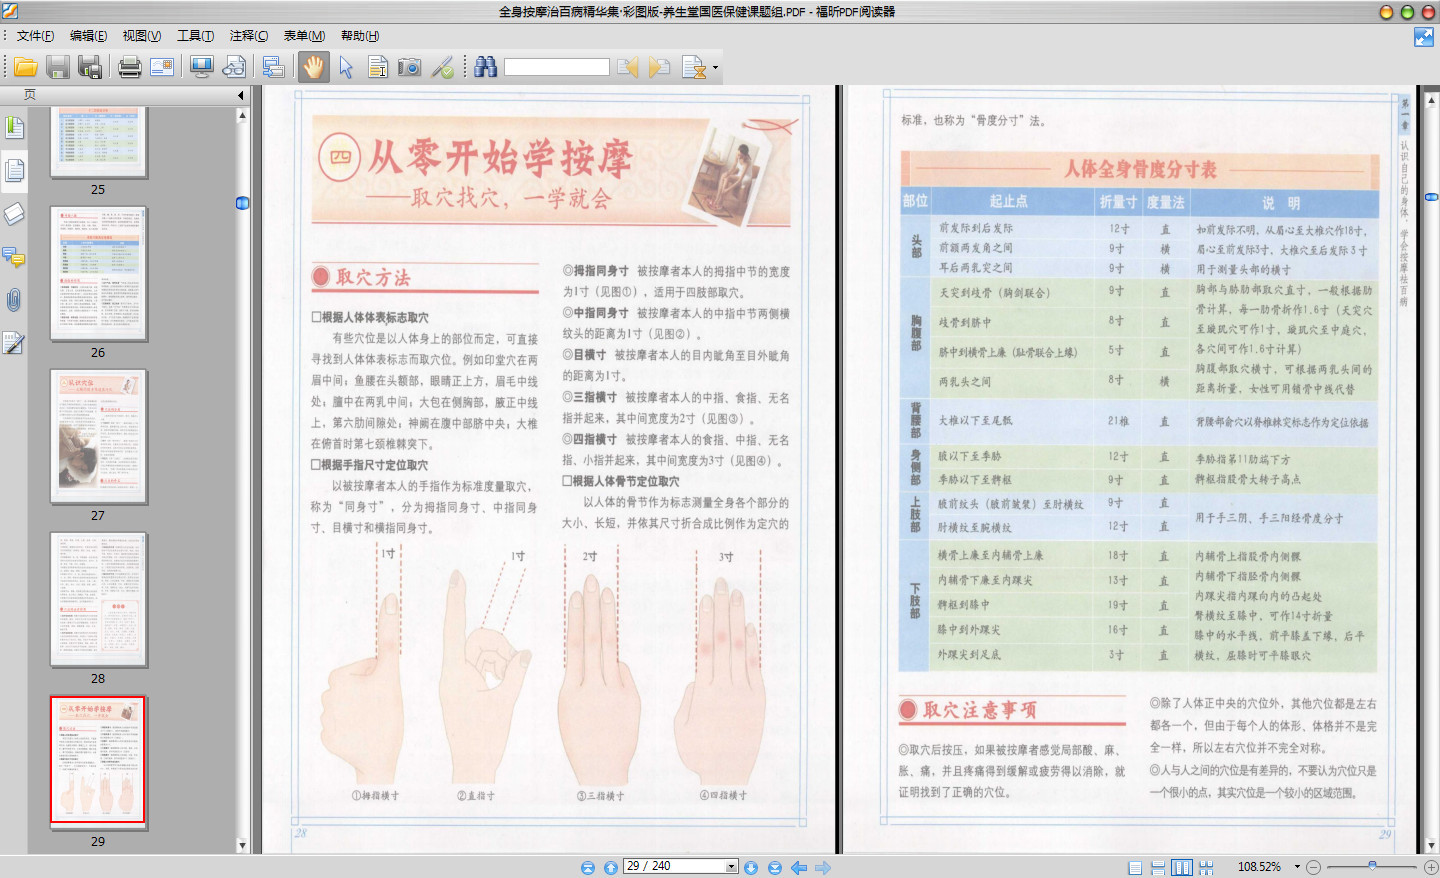Screen dimensions: 1440x878
Task: Click the Print icon in toolbar
Action: [x=129, y=67]
